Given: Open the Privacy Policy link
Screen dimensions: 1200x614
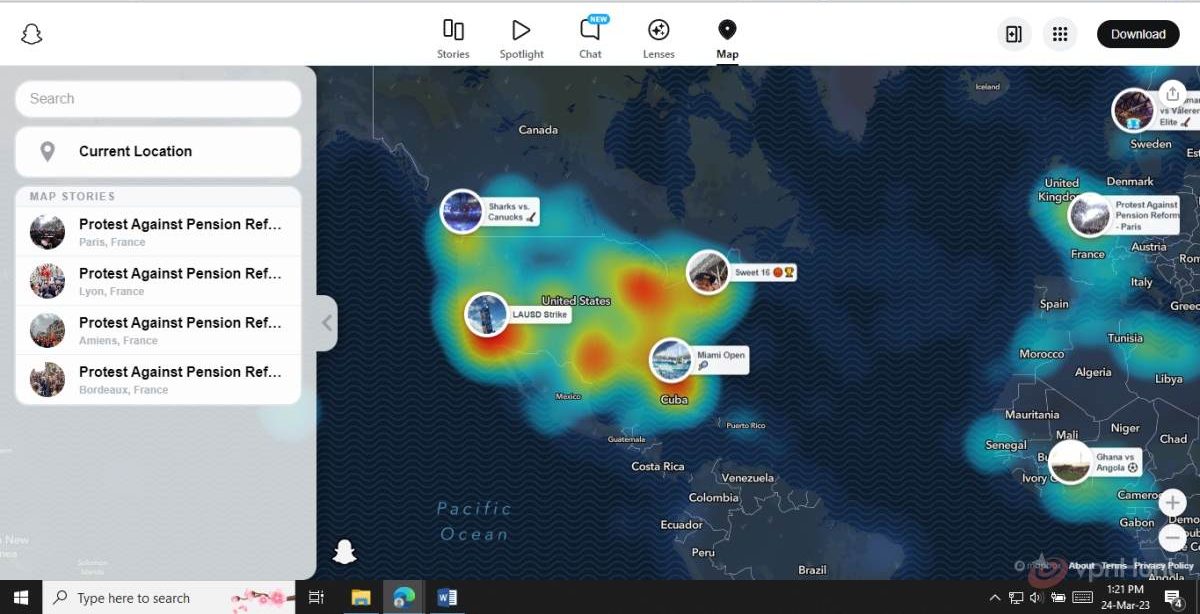Looking at the screenshot, I should click(x=1164, y=566).
